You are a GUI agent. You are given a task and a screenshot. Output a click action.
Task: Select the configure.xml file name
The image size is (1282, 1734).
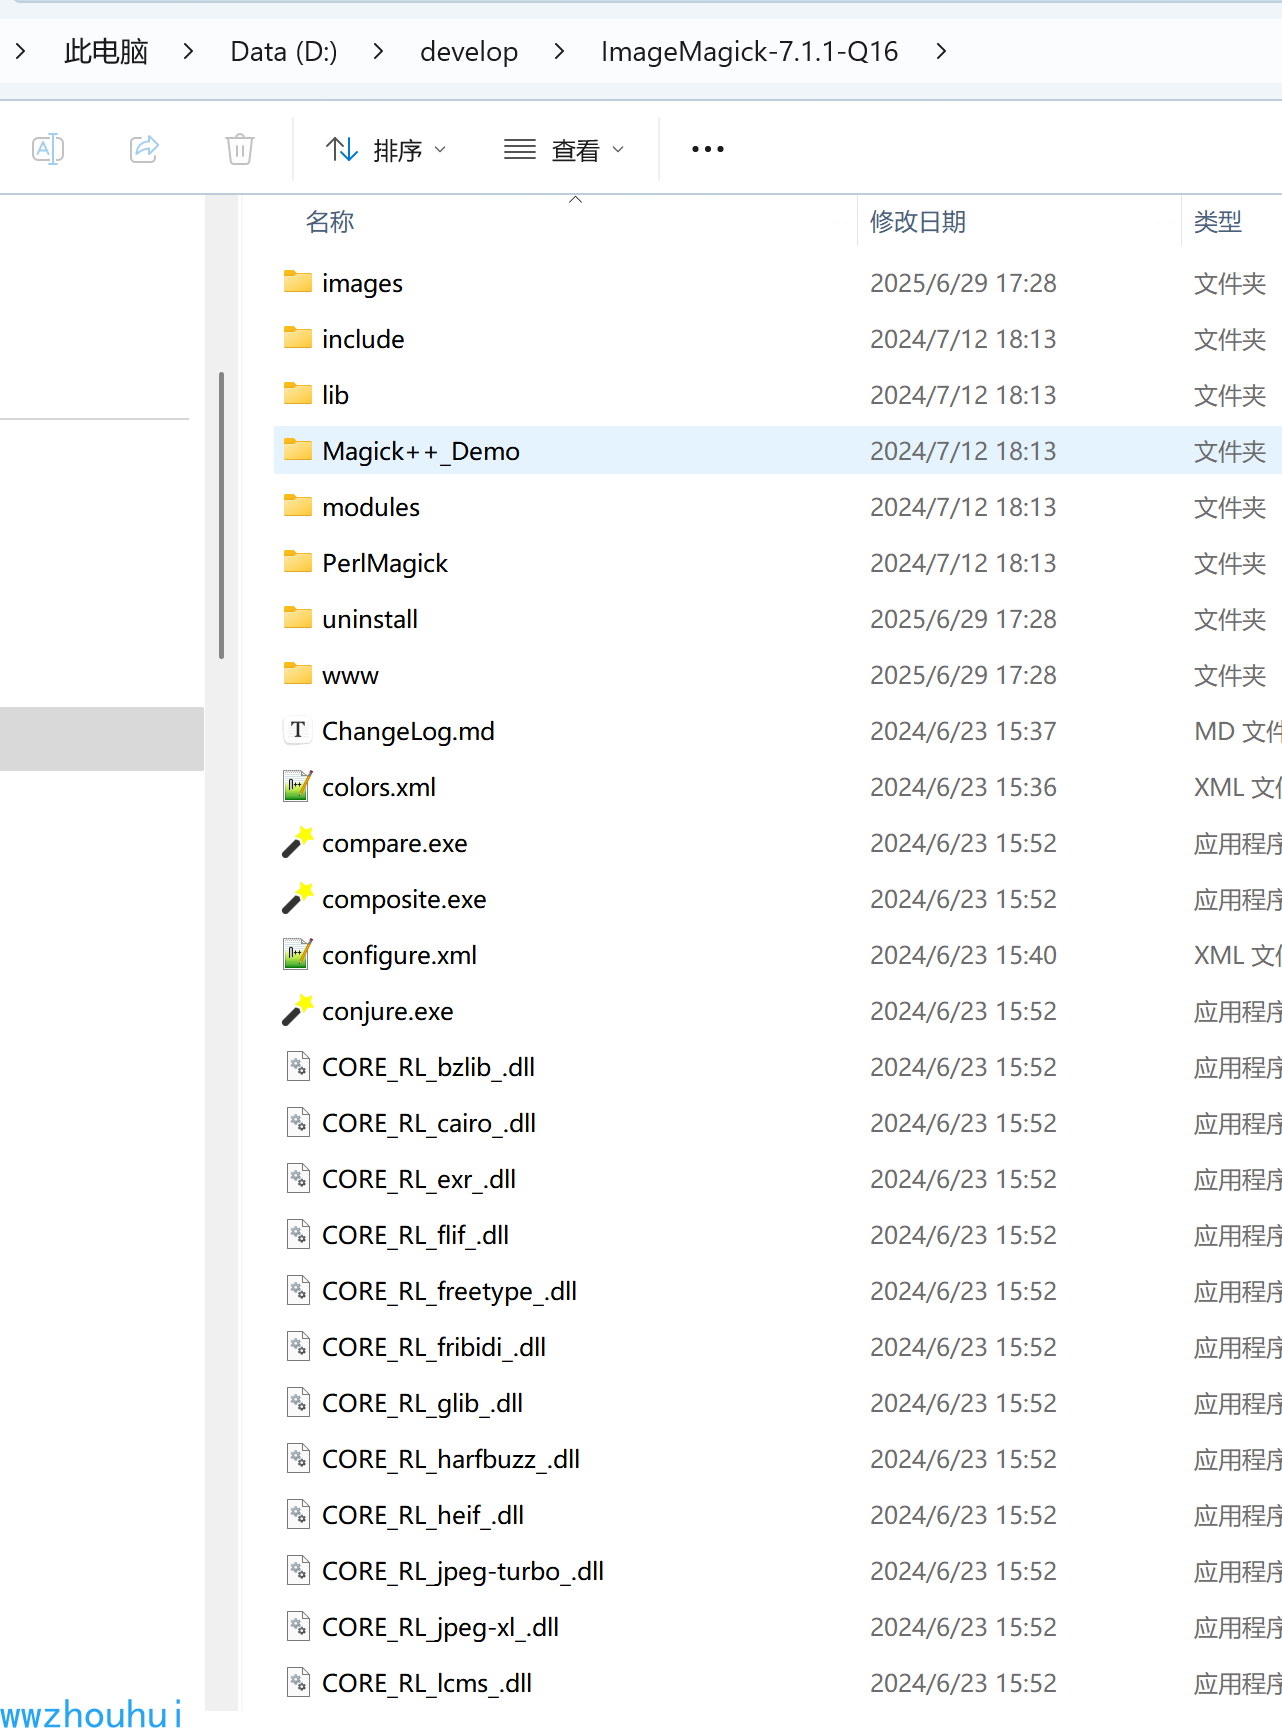399,955
